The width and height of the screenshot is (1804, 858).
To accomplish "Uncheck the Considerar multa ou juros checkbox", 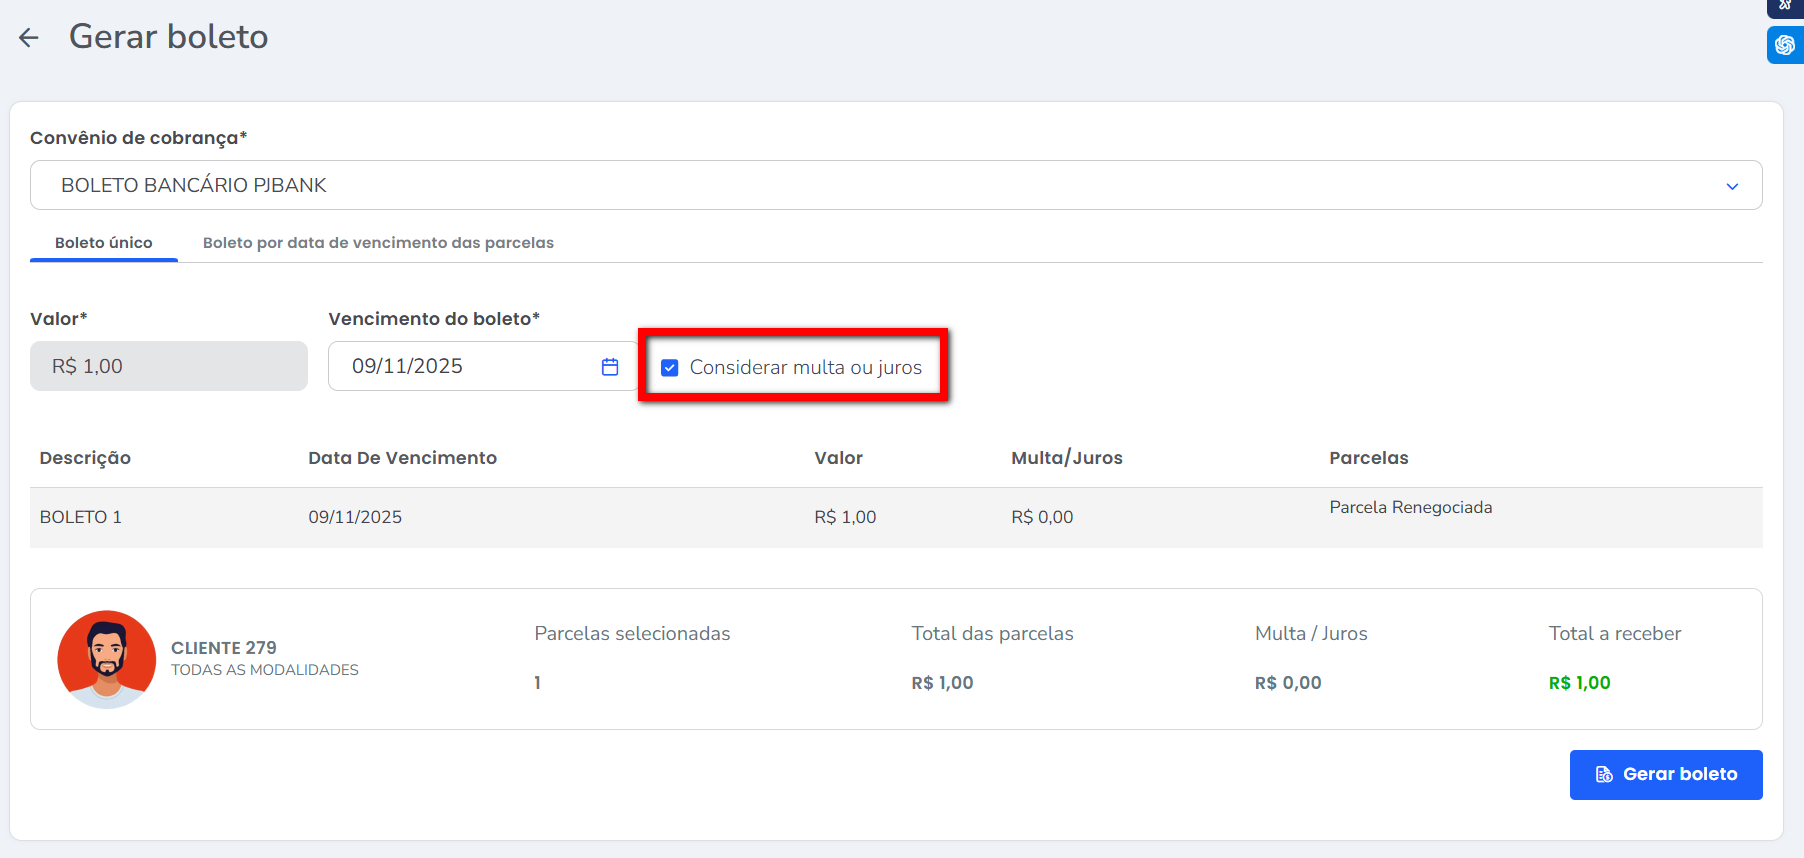I will [x=670, y=368].
